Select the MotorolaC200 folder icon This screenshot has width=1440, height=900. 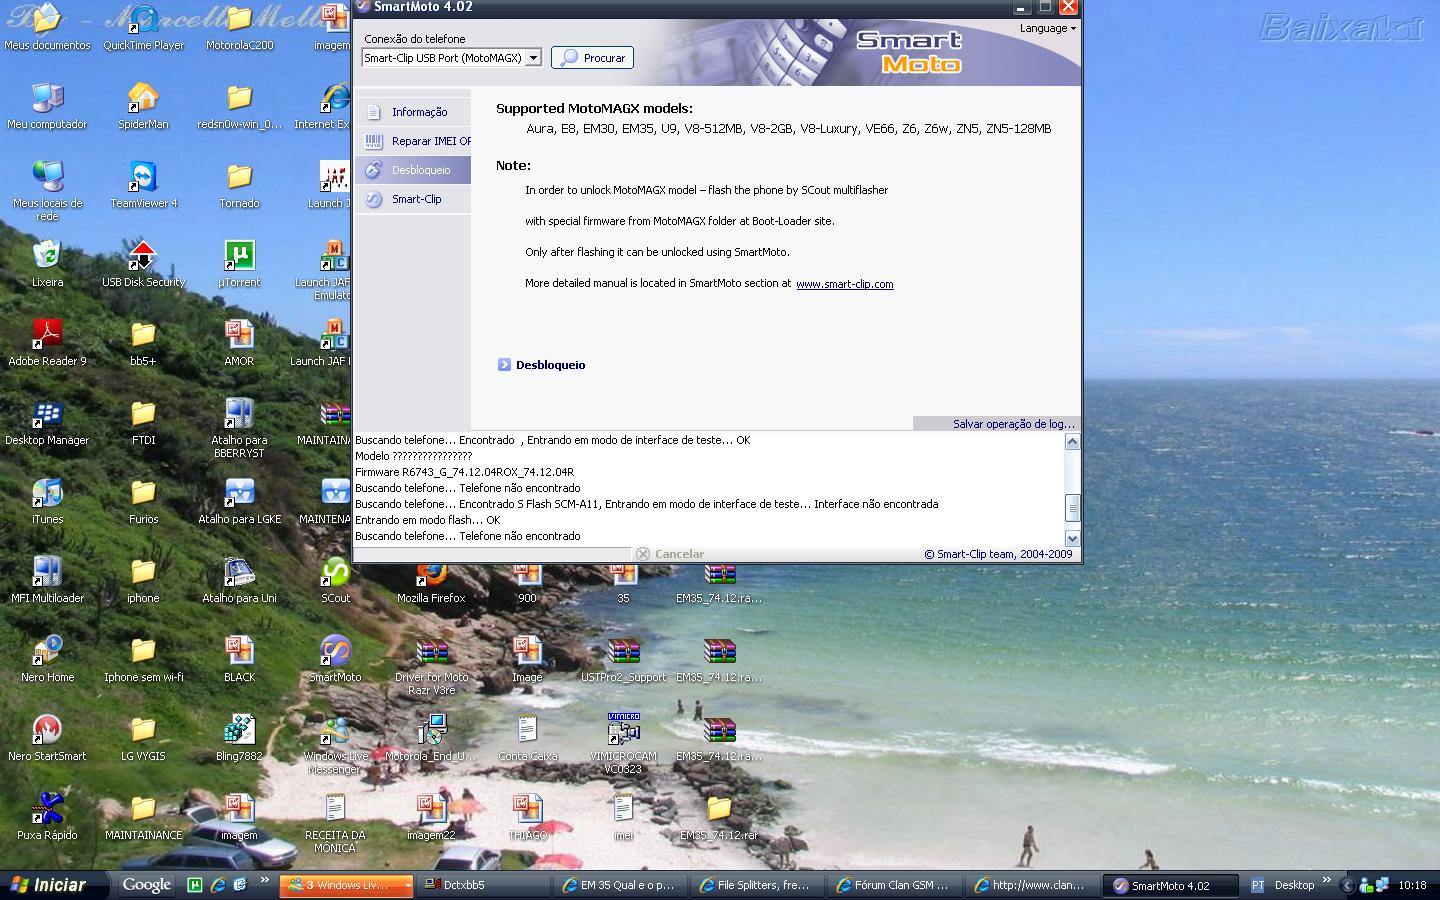click(239, 28)
